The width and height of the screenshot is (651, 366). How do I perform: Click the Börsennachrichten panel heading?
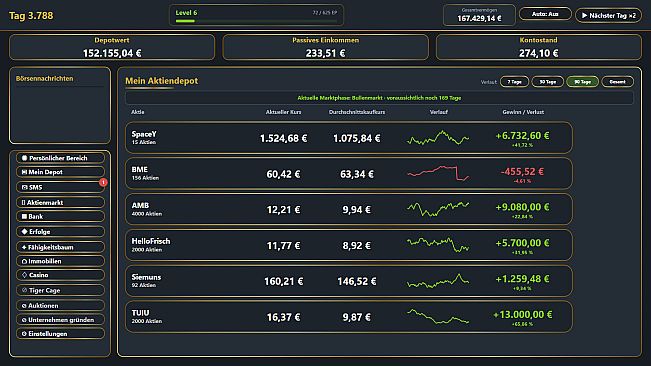[x=44, y=78]
